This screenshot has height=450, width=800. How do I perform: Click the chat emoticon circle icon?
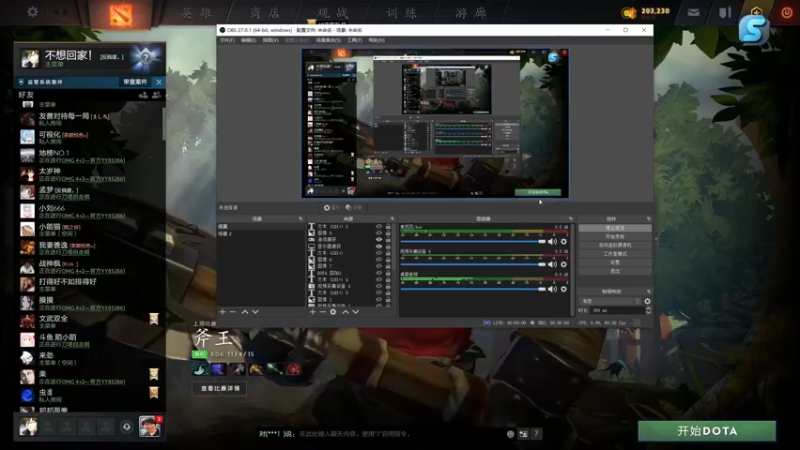(x=510, y=434)
